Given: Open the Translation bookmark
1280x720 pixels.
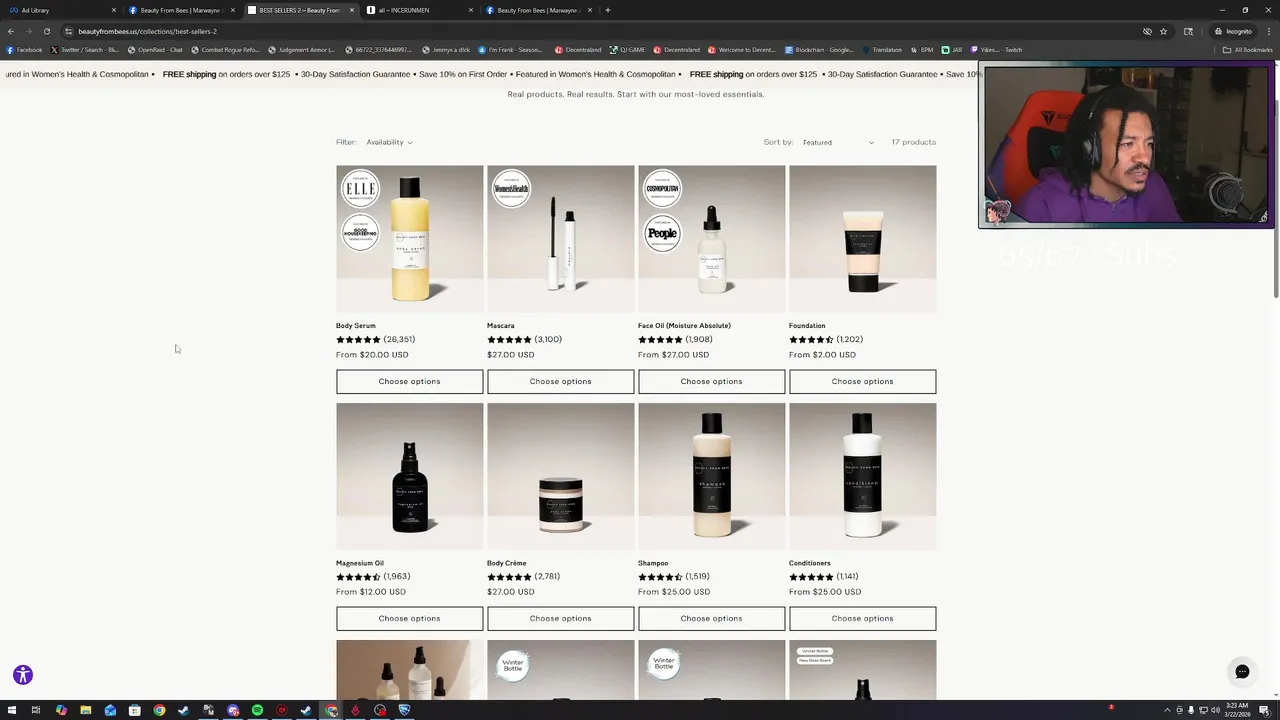Looking at the screenshot, I should (881, 50).
